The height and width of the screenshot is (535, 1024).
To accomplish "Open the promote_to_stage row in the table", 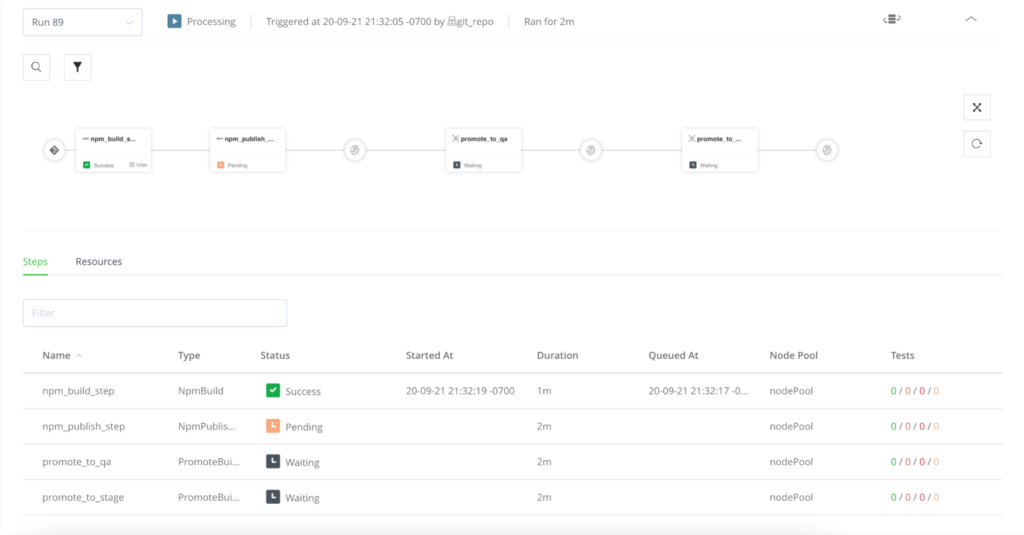I will tap(83, 497).
